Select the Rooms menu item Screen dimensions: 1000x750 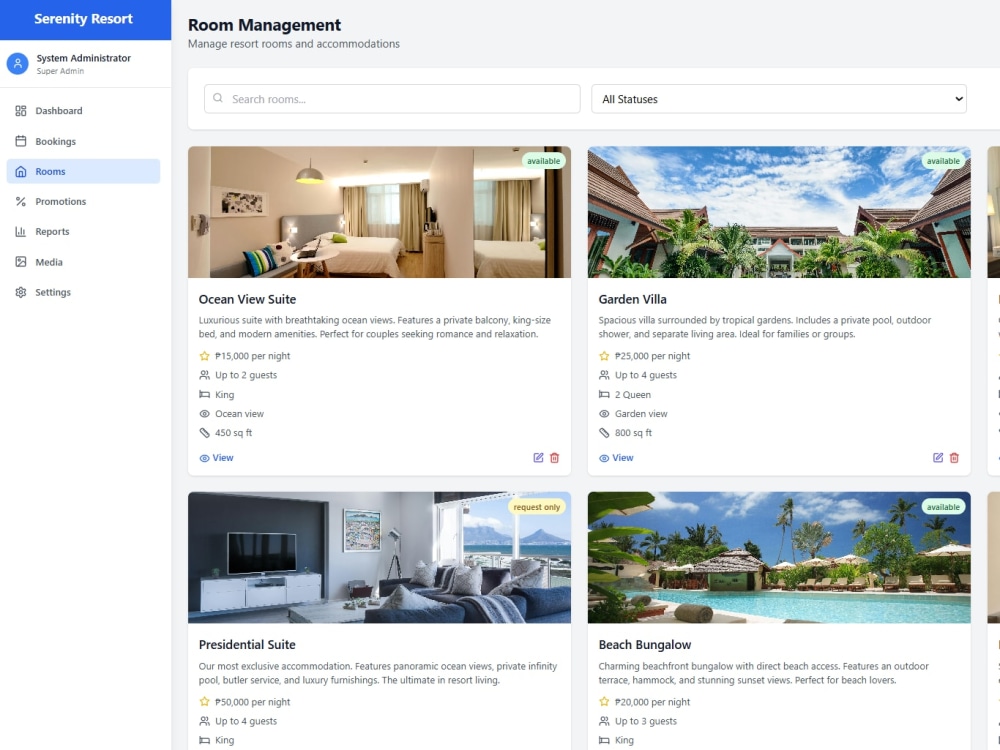click(x=84, y=172)
